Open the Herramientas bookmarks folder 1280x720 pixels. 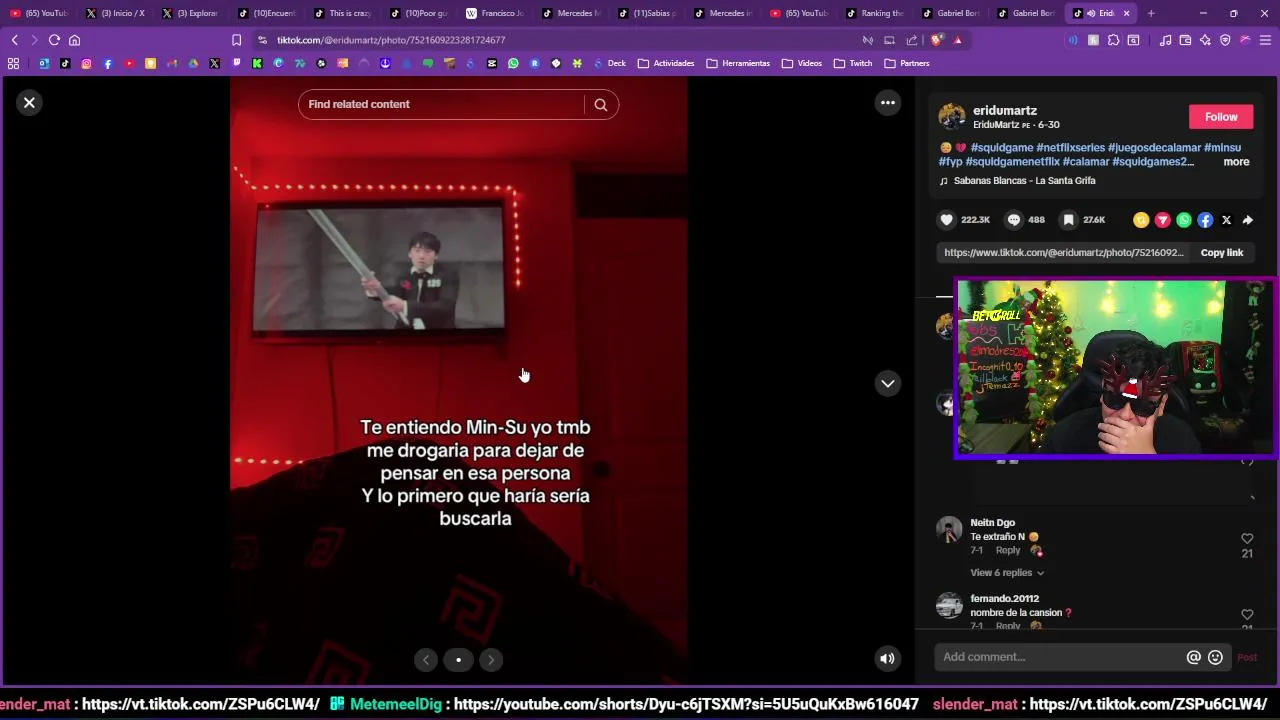738,63
